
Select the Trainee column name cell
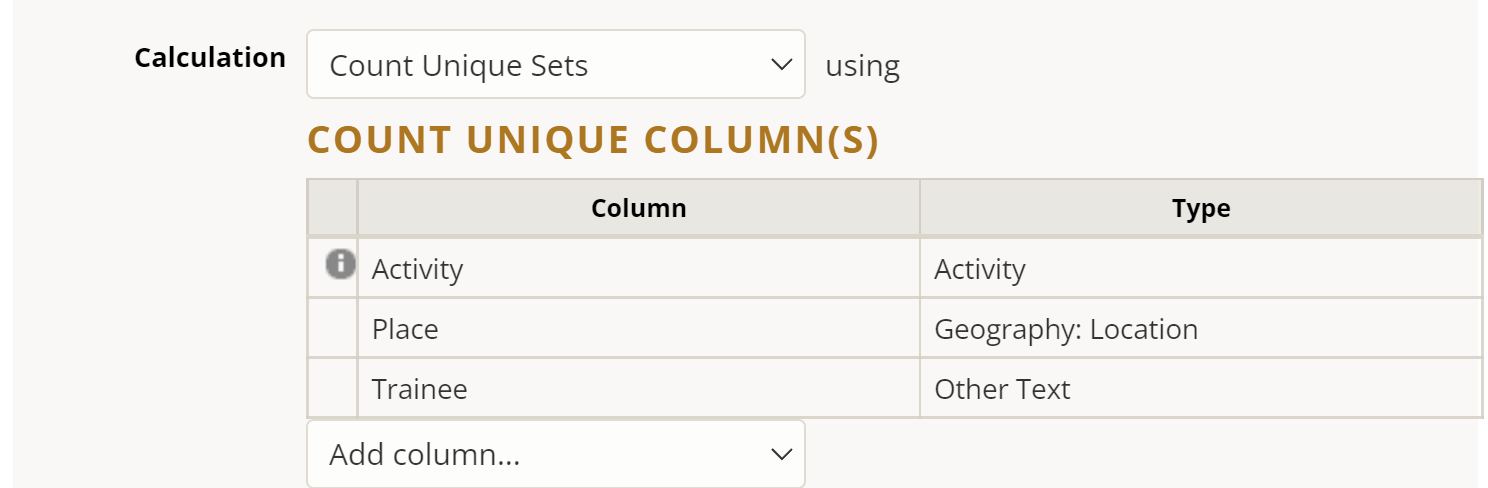(638, 389)
